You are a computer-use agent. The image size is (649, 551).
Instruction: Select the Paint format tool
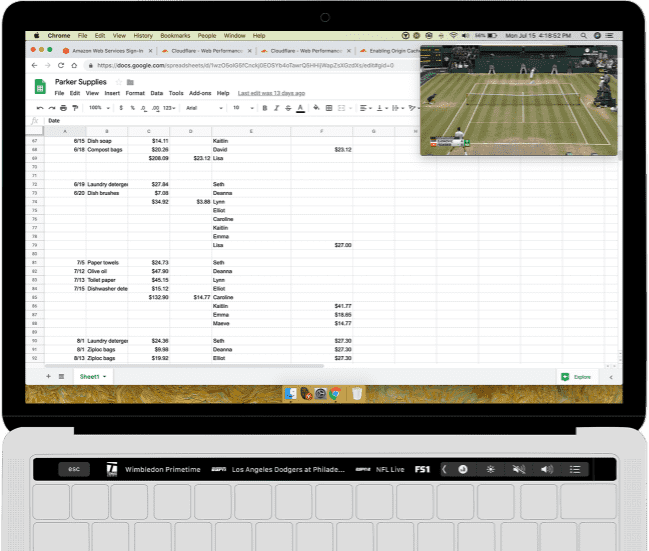tap(75, 108)
